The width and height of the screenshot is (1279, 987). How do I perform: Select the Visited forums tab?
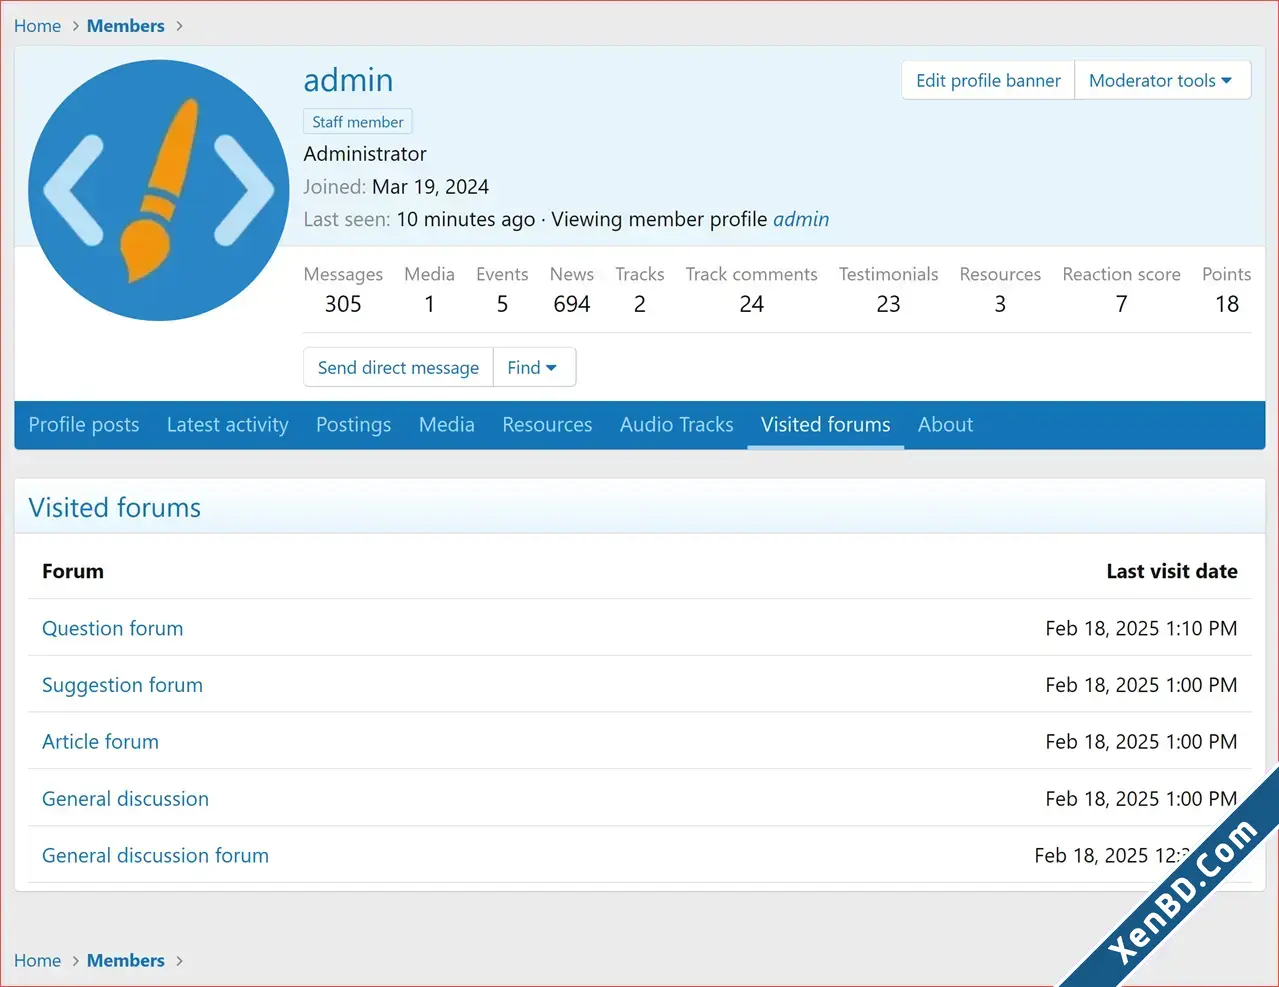click(826, 425)
